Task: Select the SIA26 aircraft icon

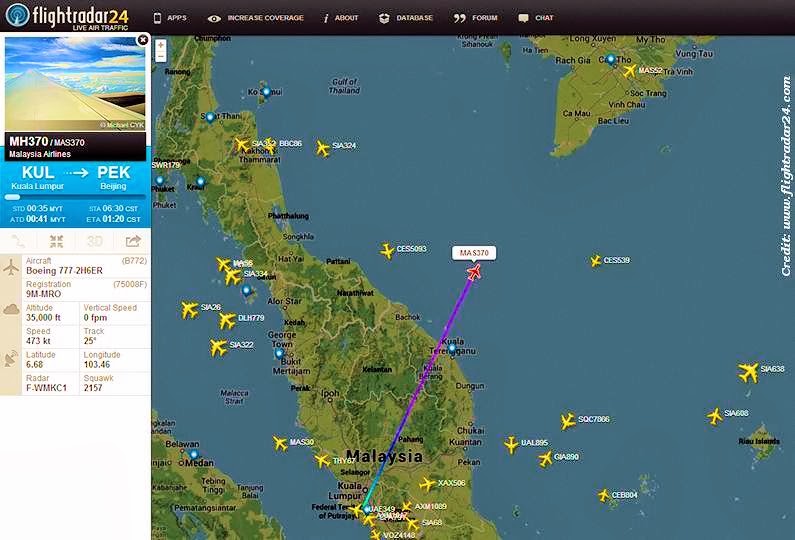Action: click(190, 309)
